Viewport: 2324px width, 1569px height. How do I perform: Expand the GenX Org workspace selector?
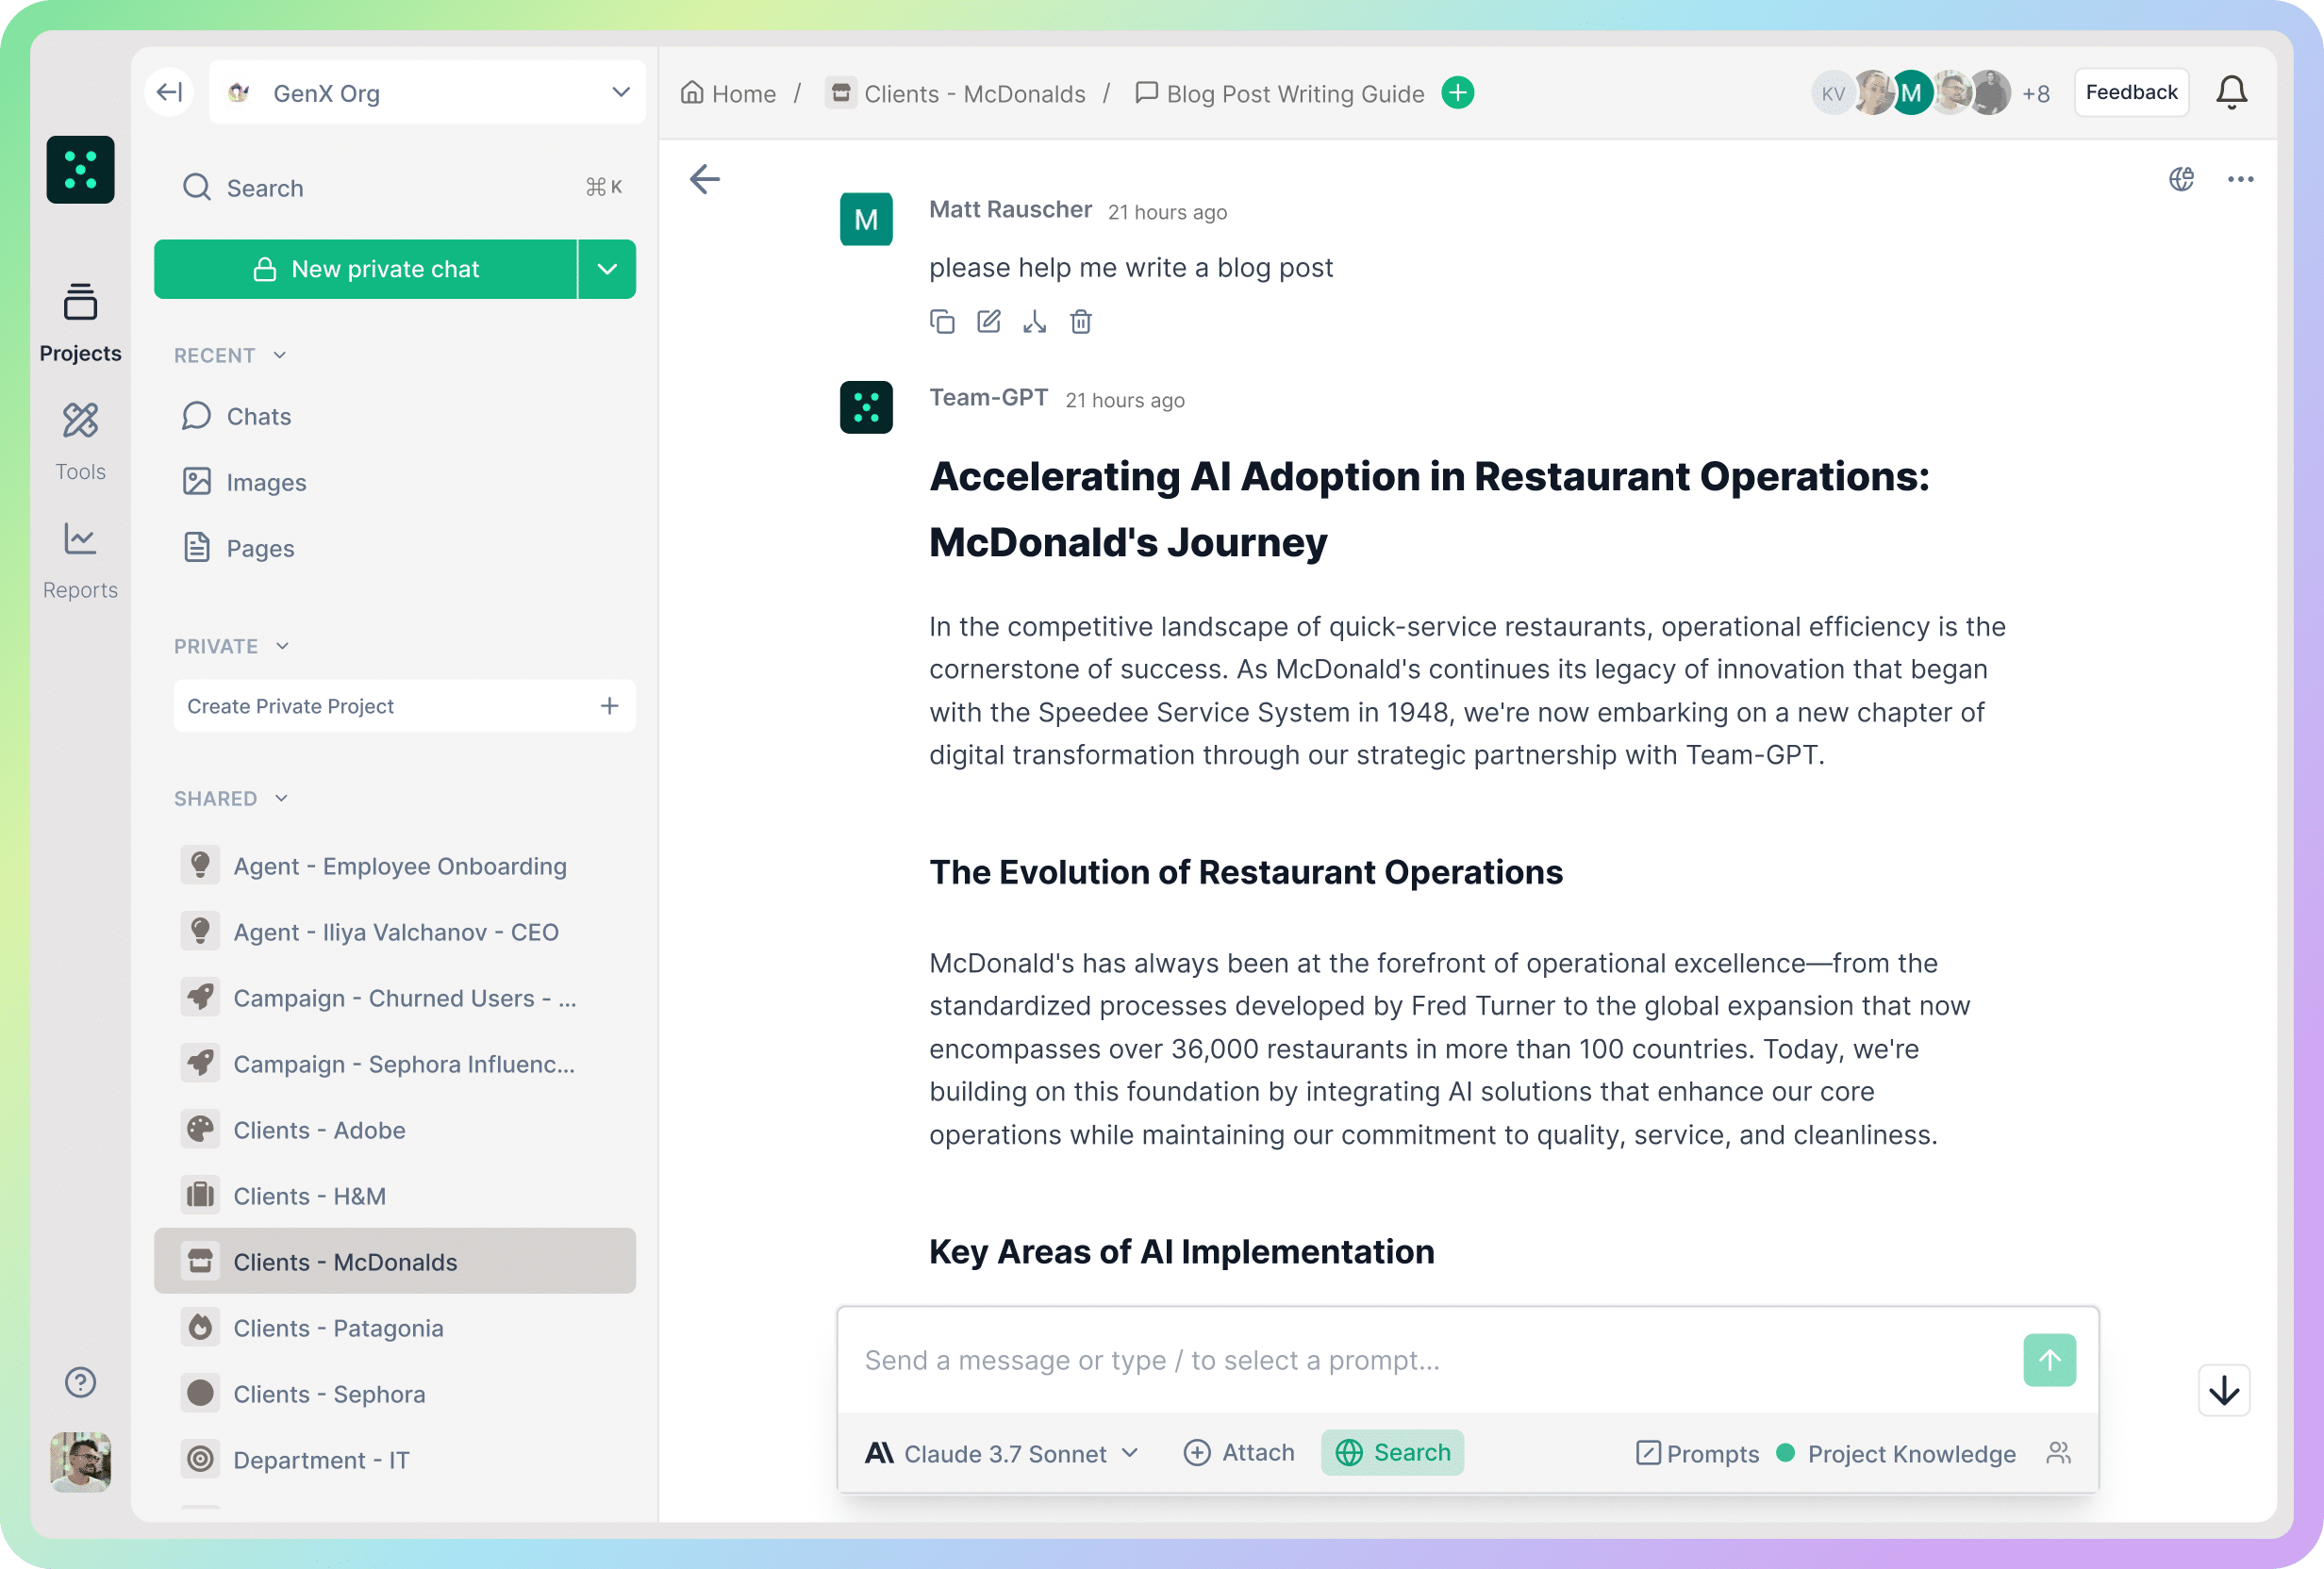click(427, 93)
